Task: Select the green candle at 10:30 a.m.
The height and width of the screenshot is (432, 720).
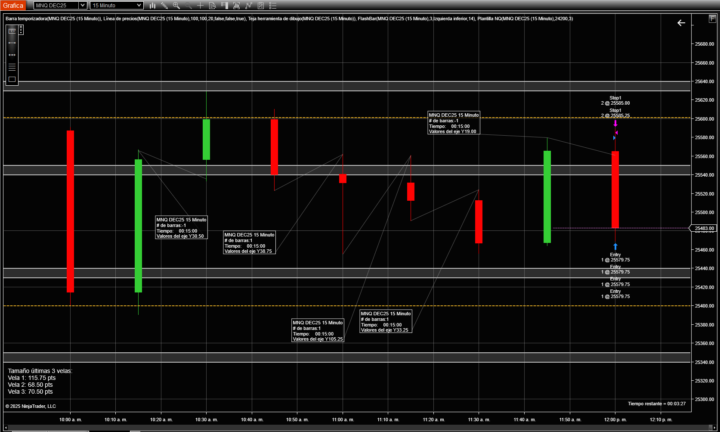Action: pos(206,139)
